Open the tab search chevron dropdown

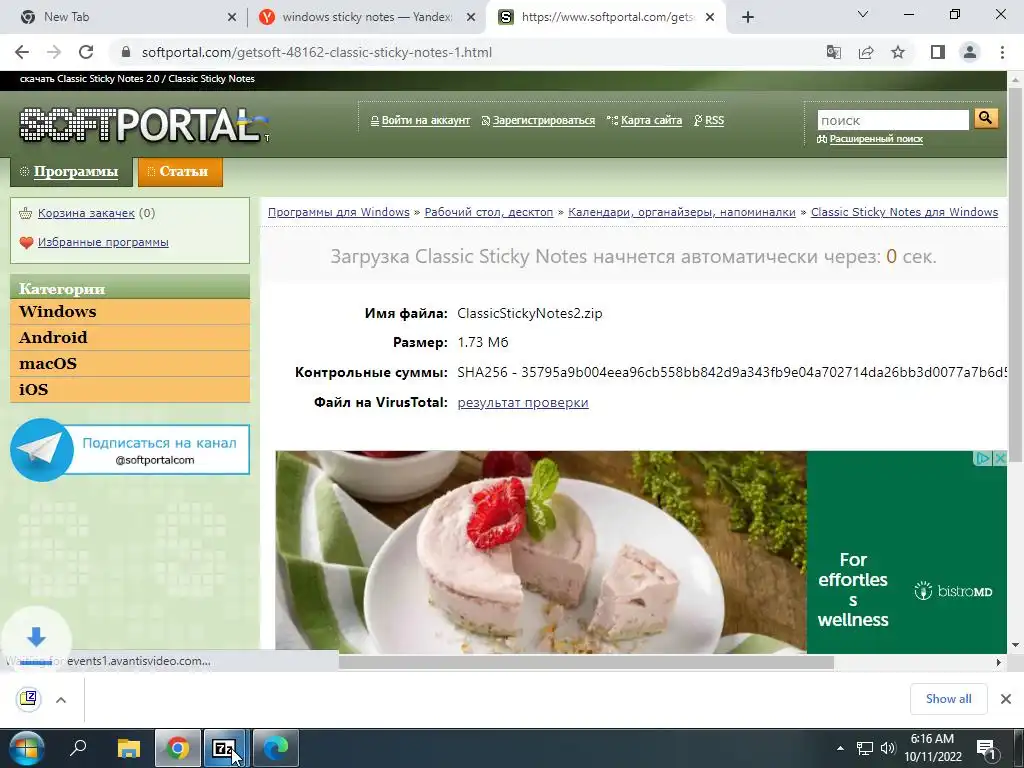pyautogui.click(x=863, y=14)
